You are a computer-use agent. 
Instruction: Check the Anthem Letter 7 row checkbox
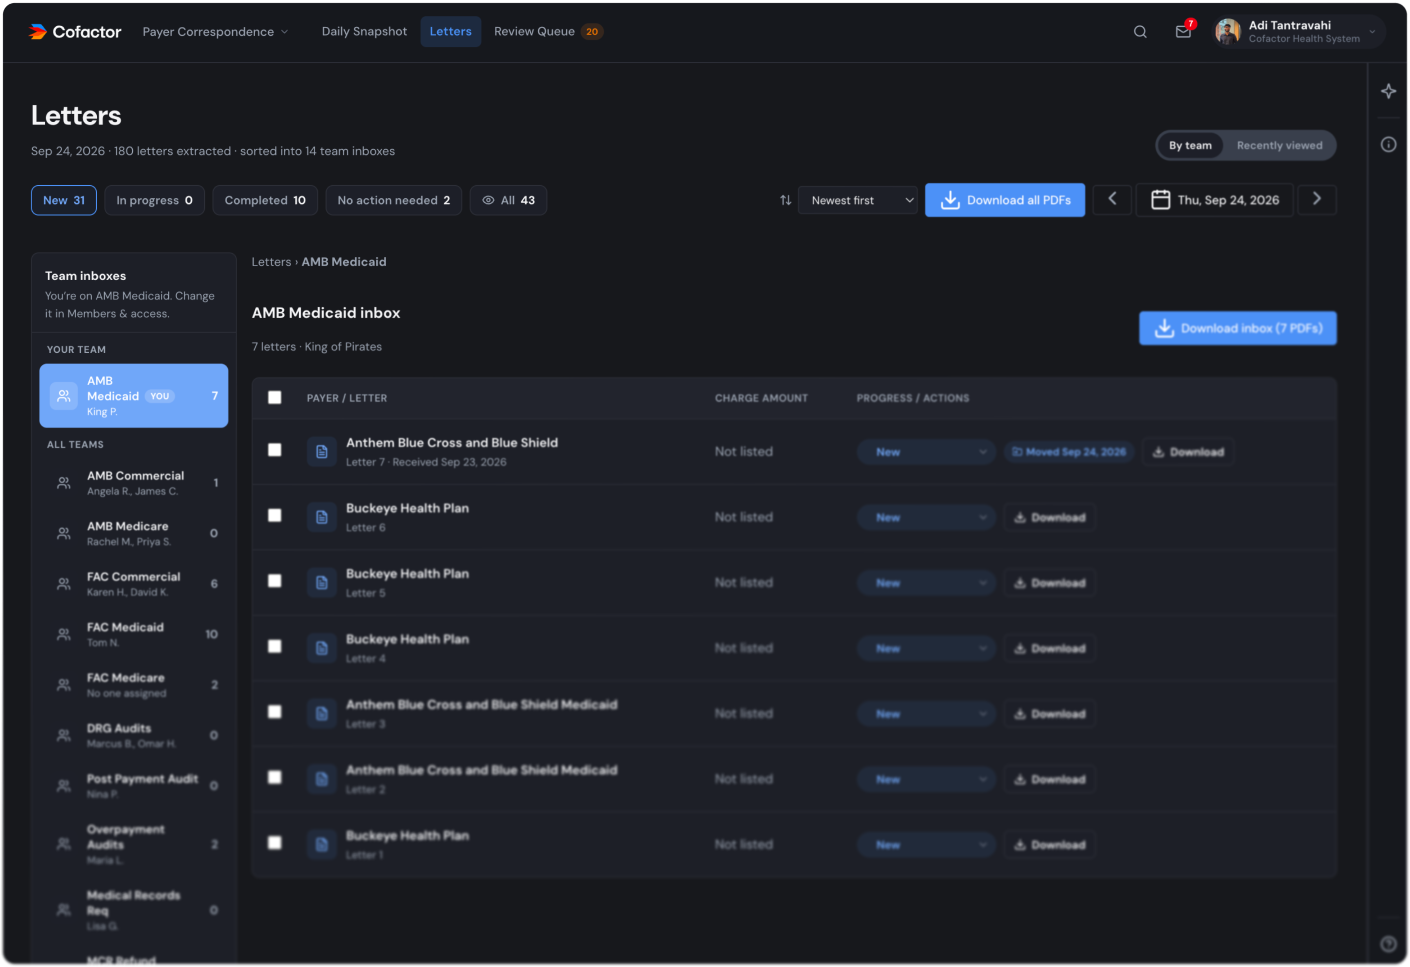point(275,451)
